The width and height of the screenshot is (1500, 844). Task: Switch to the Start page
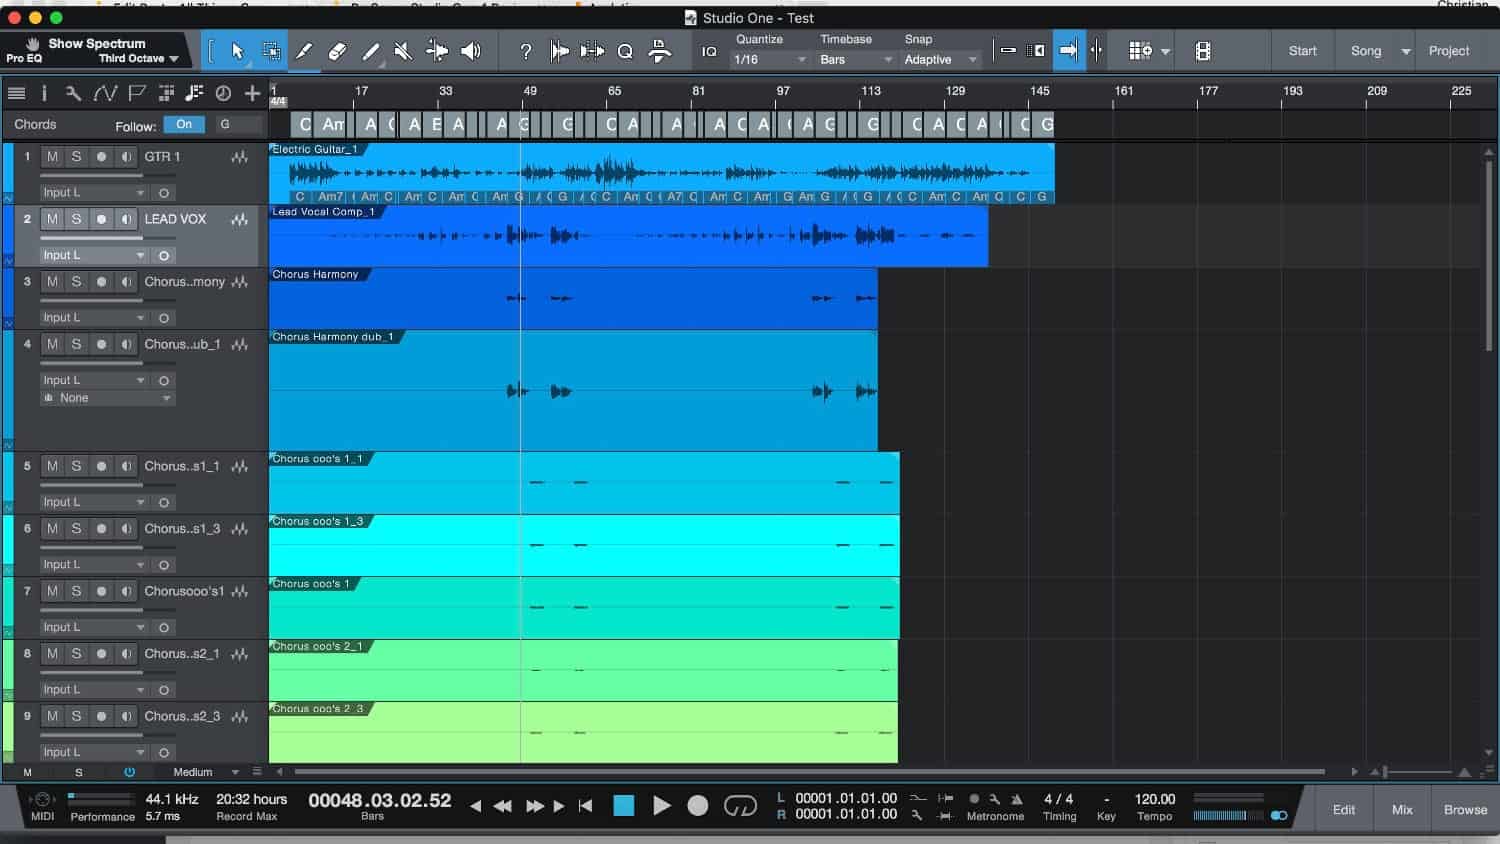click(x=1302, y=51)
